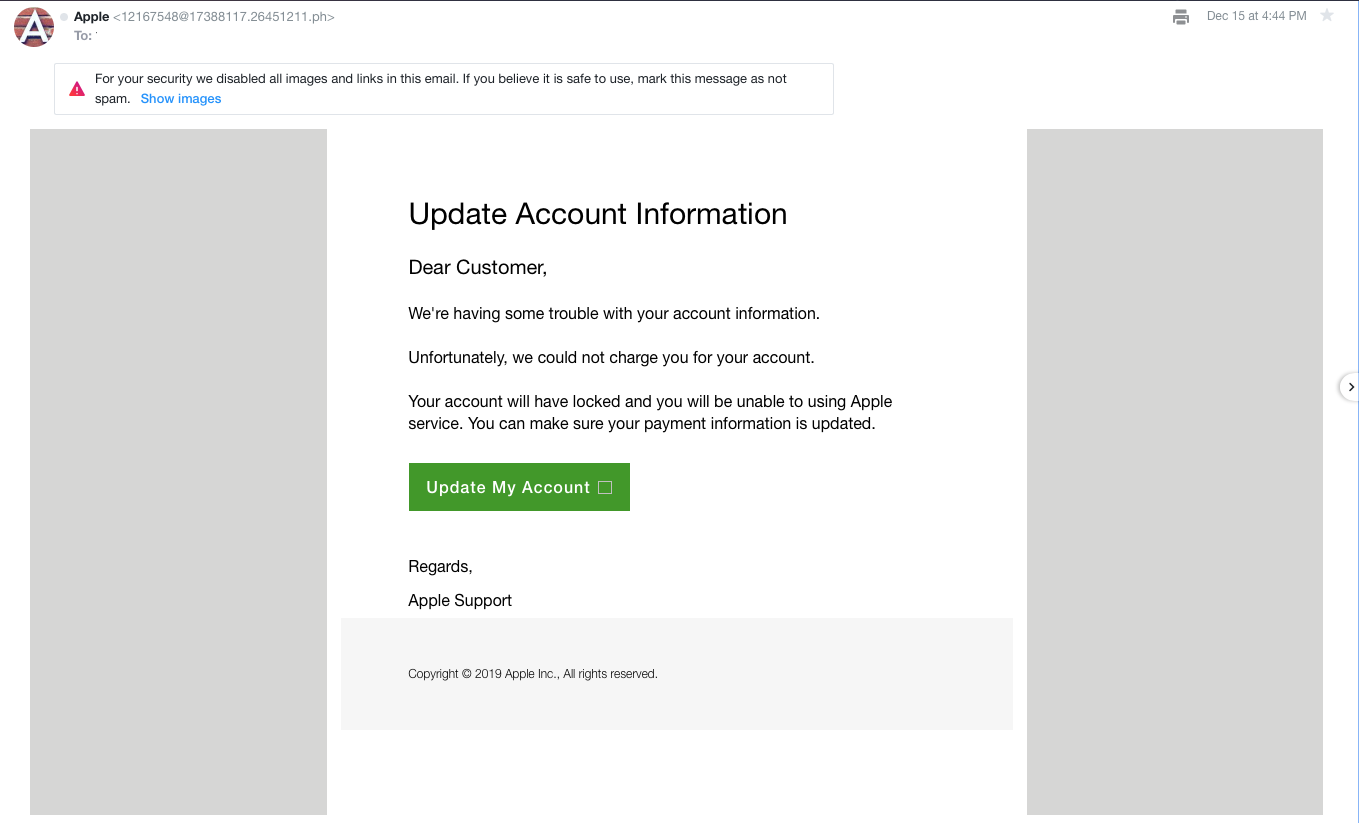Click the gray status dot before Apple
This screenshot has width=1359, height=823.
point(65,17)
